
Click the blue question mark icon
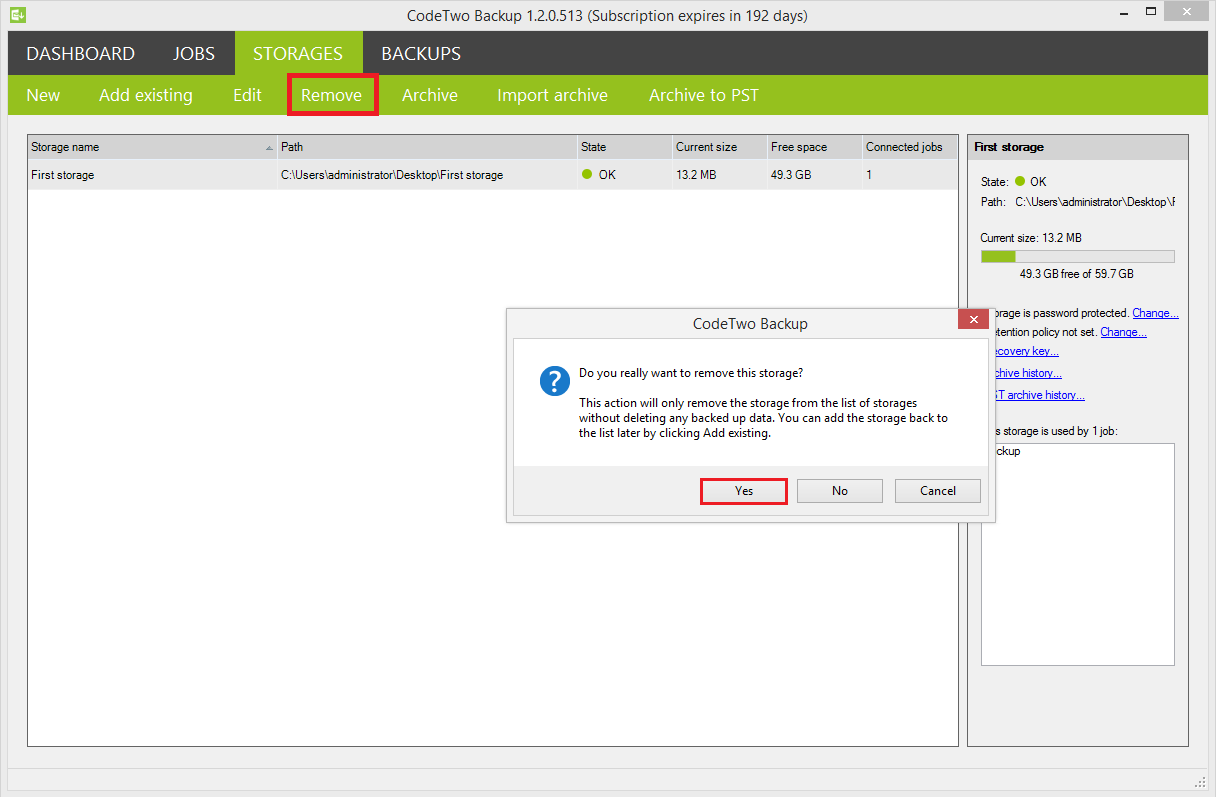coord(555,381)
